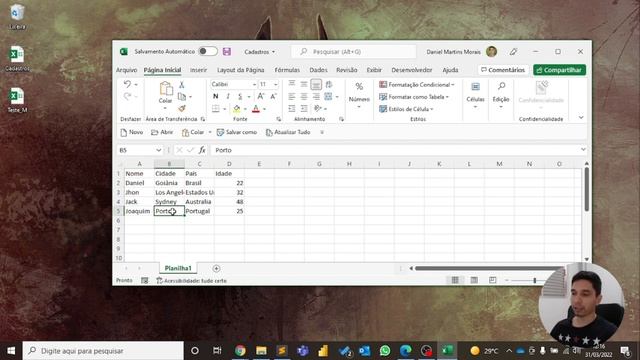Screen dimensions: 640x360
Task: Click the Atualizar Tudo button
Action: click(x=288, y=132)
